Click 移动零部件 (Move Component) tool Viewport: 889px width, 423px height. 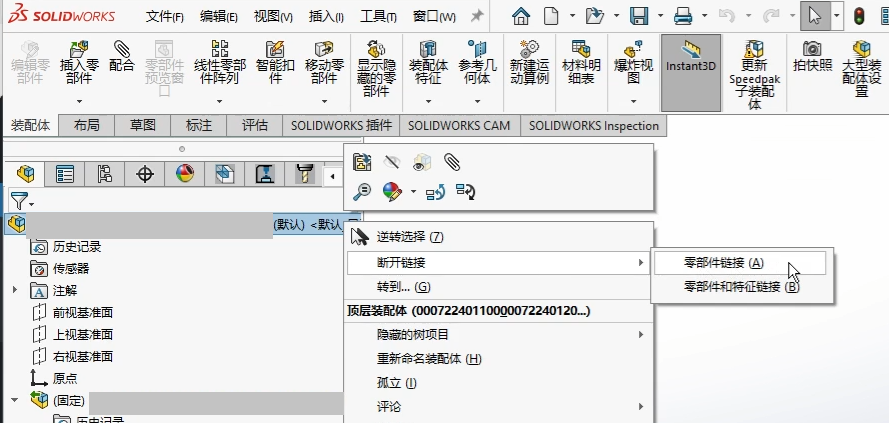point(324,62)
